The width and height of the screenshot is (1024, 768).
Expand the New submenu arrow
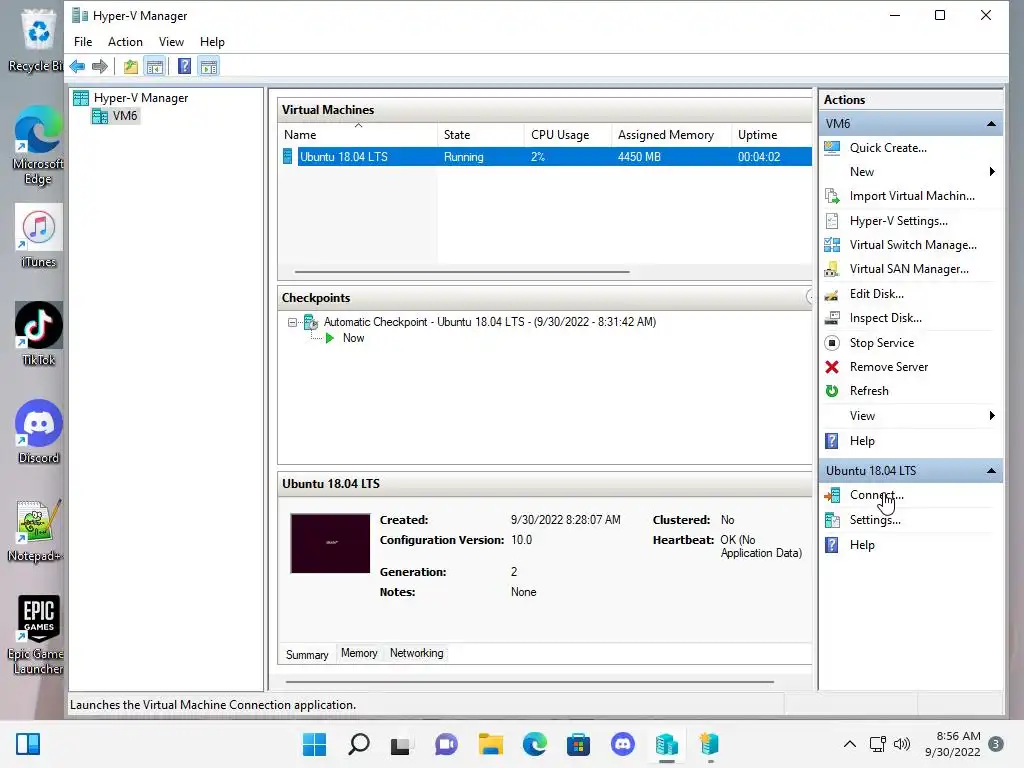tap(992, 172)
